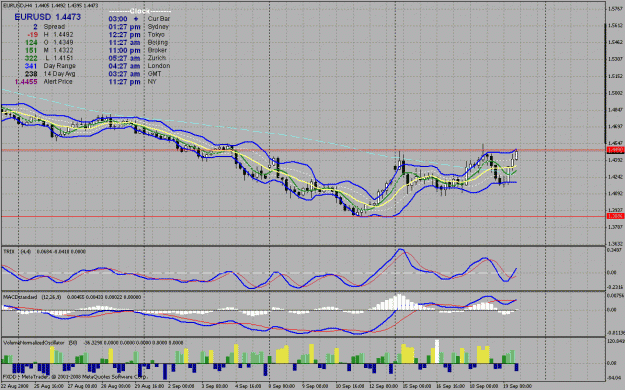Click the last white candlestick on chart

point(517,155)
